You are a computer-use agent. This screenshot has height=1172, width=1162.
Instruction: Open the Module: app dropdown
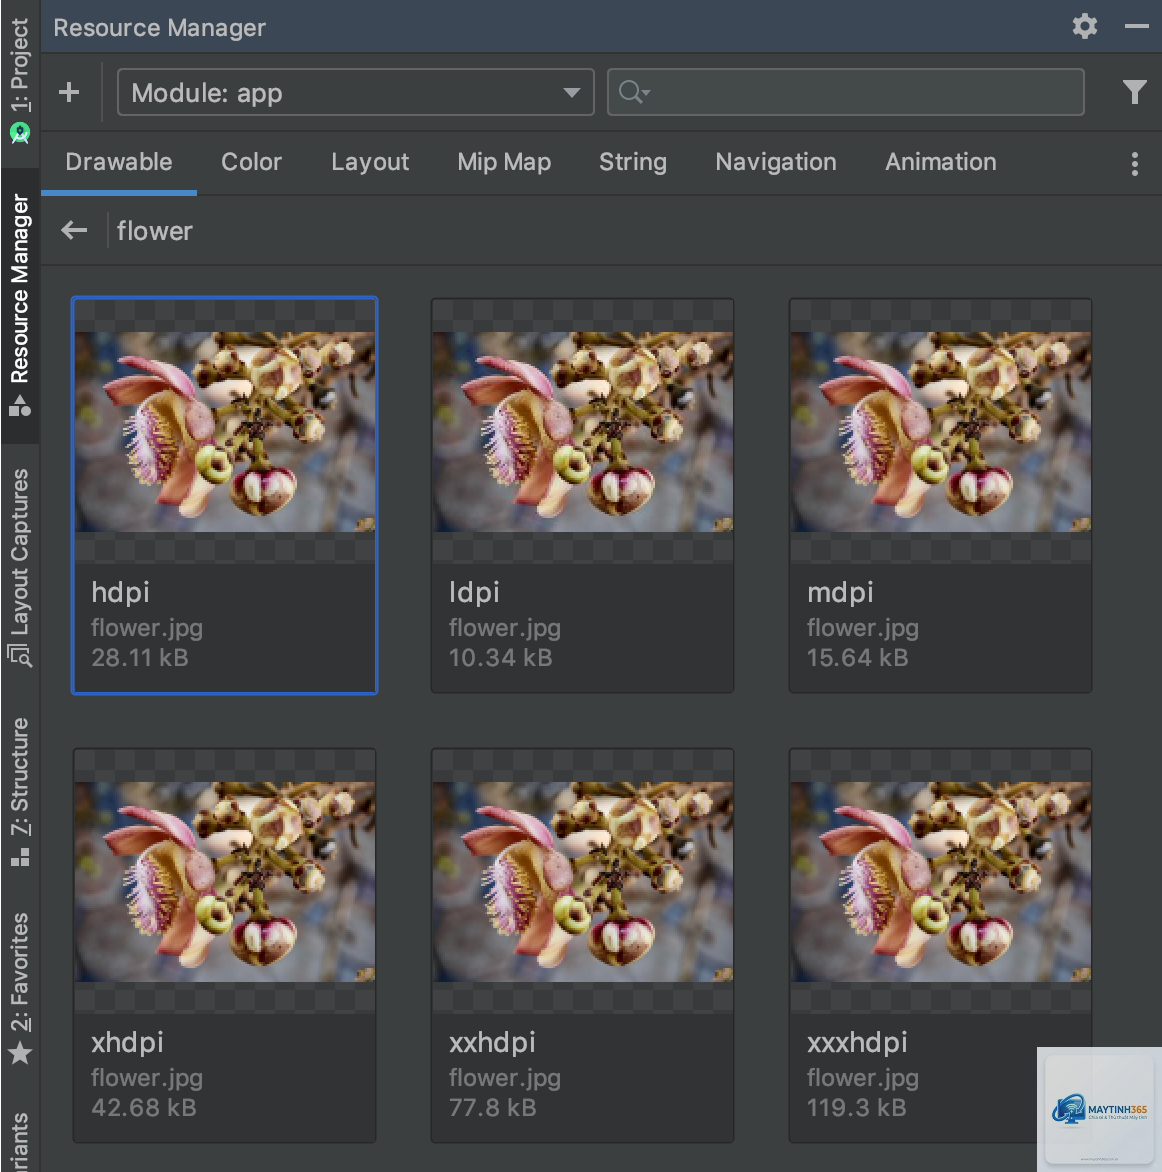356,92
